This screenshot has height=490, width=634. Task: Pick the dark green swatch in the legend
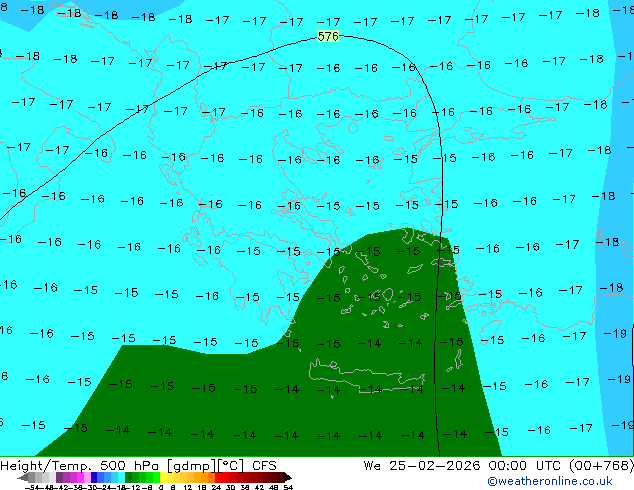coord(129,478)
